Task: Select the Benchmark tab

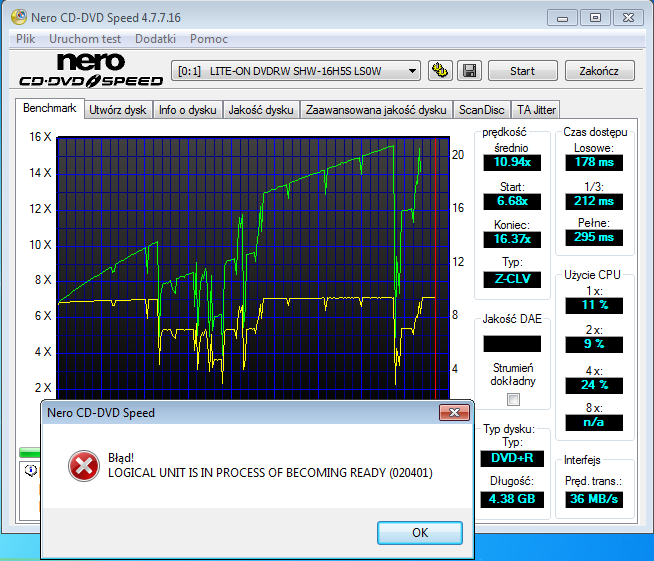Action: [x=50, y=108]
